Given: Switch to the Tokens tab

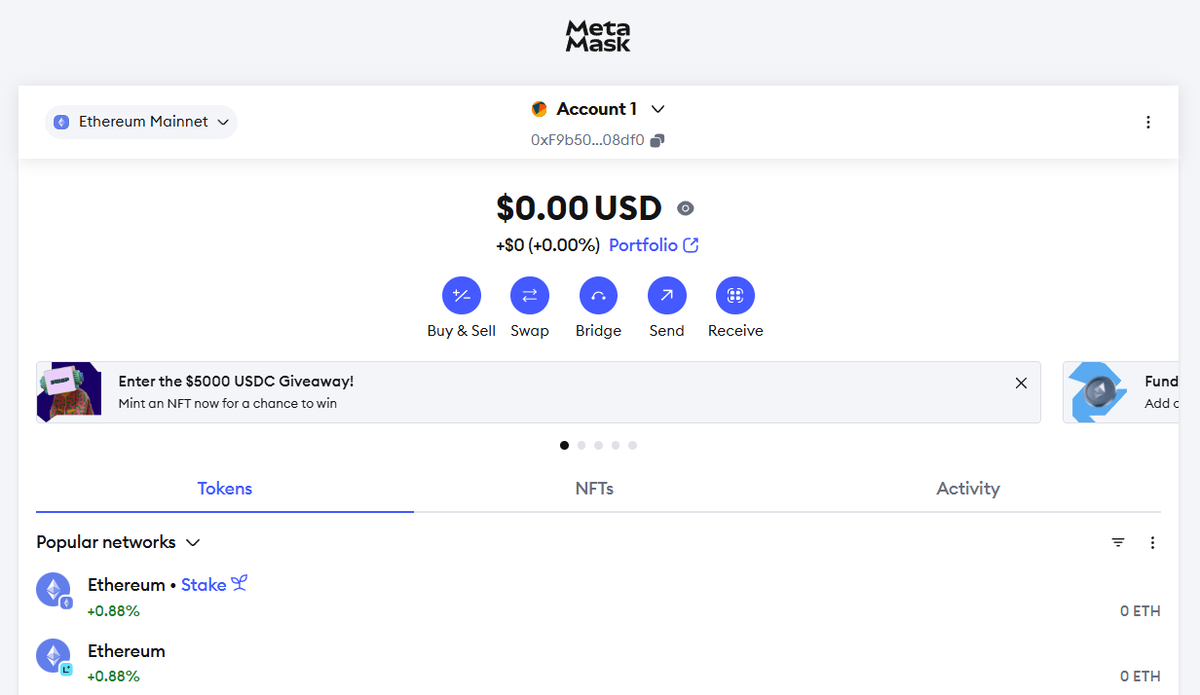Looking at the screenshot, I should tap(225, 489).
